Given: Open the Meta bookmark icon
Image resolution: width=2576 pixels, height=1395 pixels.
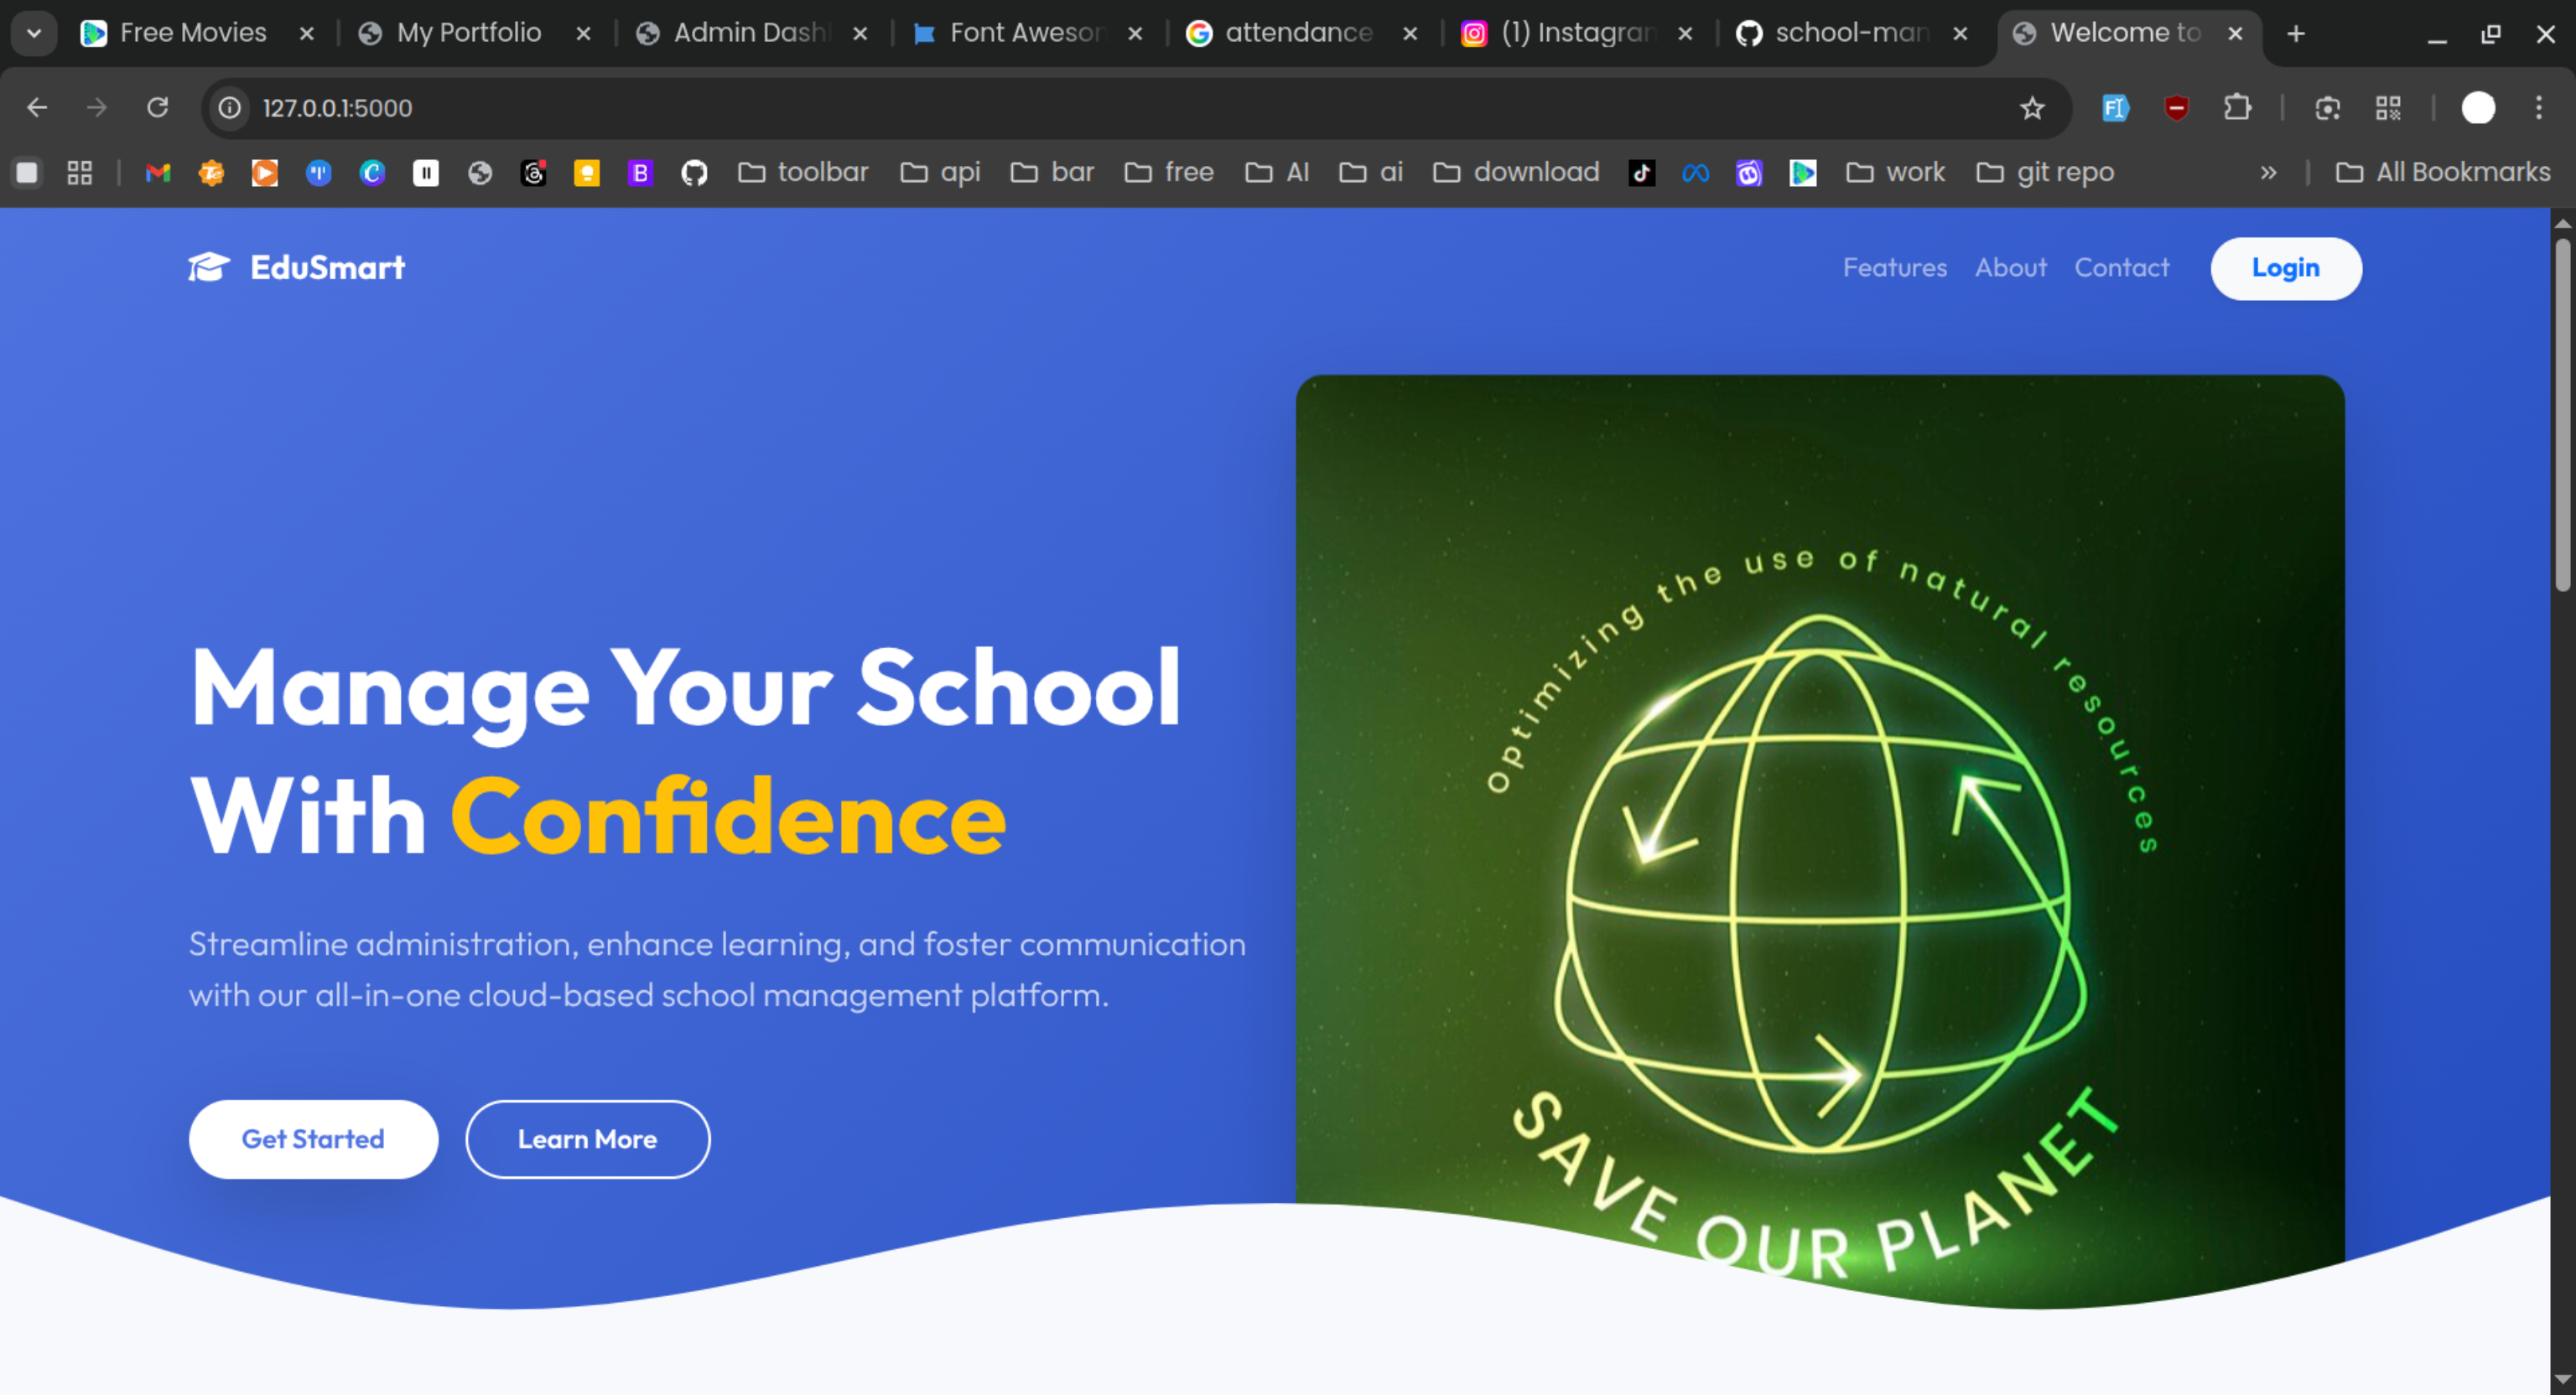Looking at the screenshot, I should click(1696, 172).
